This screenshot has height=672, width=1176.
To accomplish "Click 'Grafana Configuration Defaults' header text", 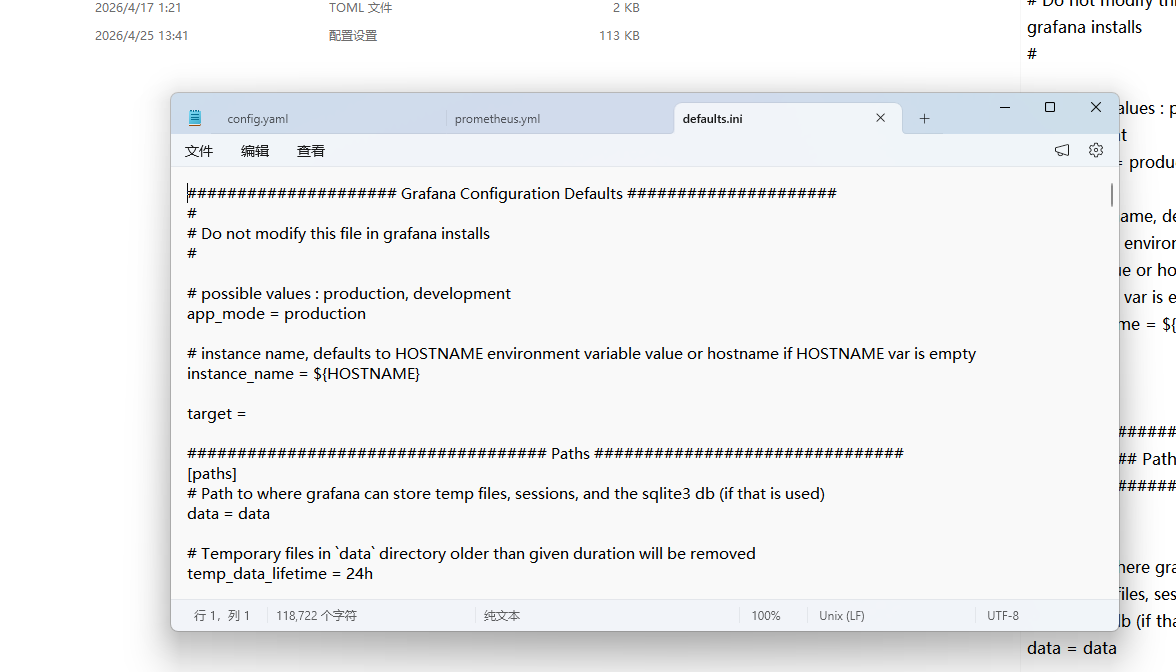I will coord(512,194).
